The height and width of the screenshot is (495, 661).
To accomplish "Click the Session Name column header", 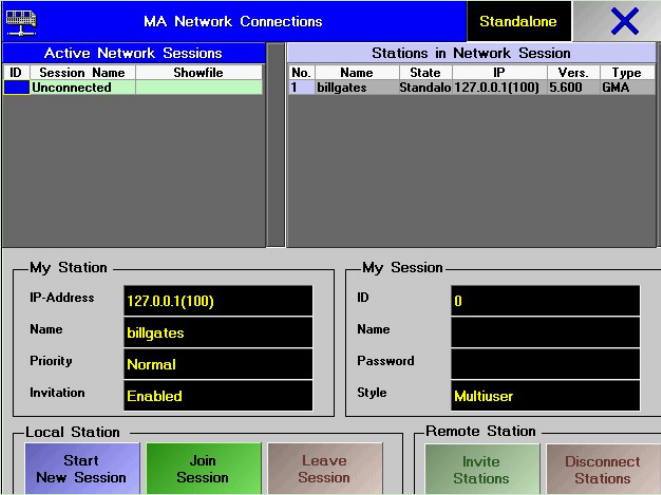I will [x=83, y=73].
